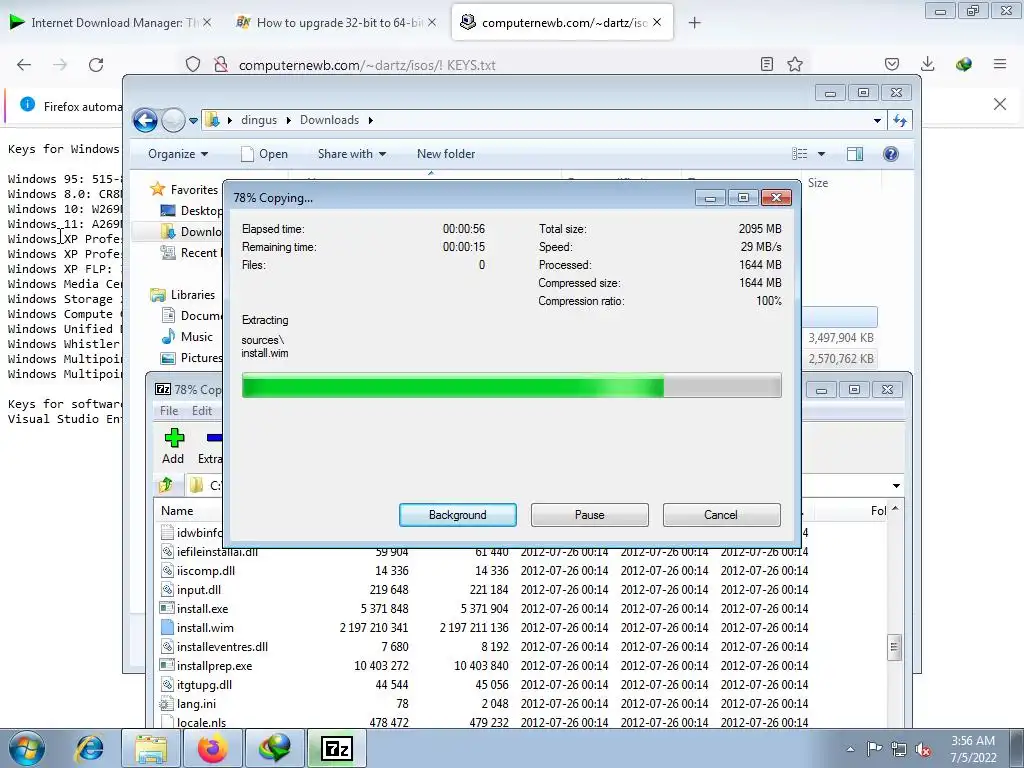Click dingus in Explorer breadcrumb

(x=259, y=120)
